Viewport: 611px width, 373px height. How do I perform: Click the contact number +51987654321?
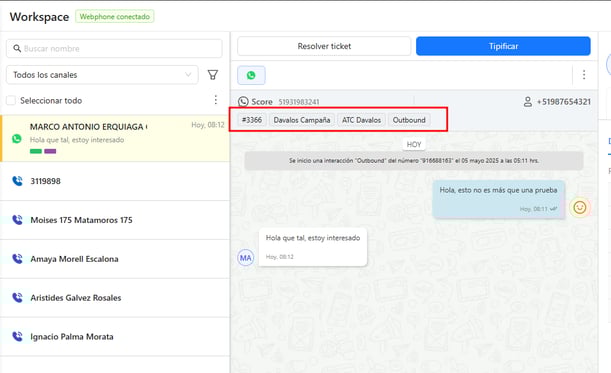pyautogui.click(x=563, y=102)
